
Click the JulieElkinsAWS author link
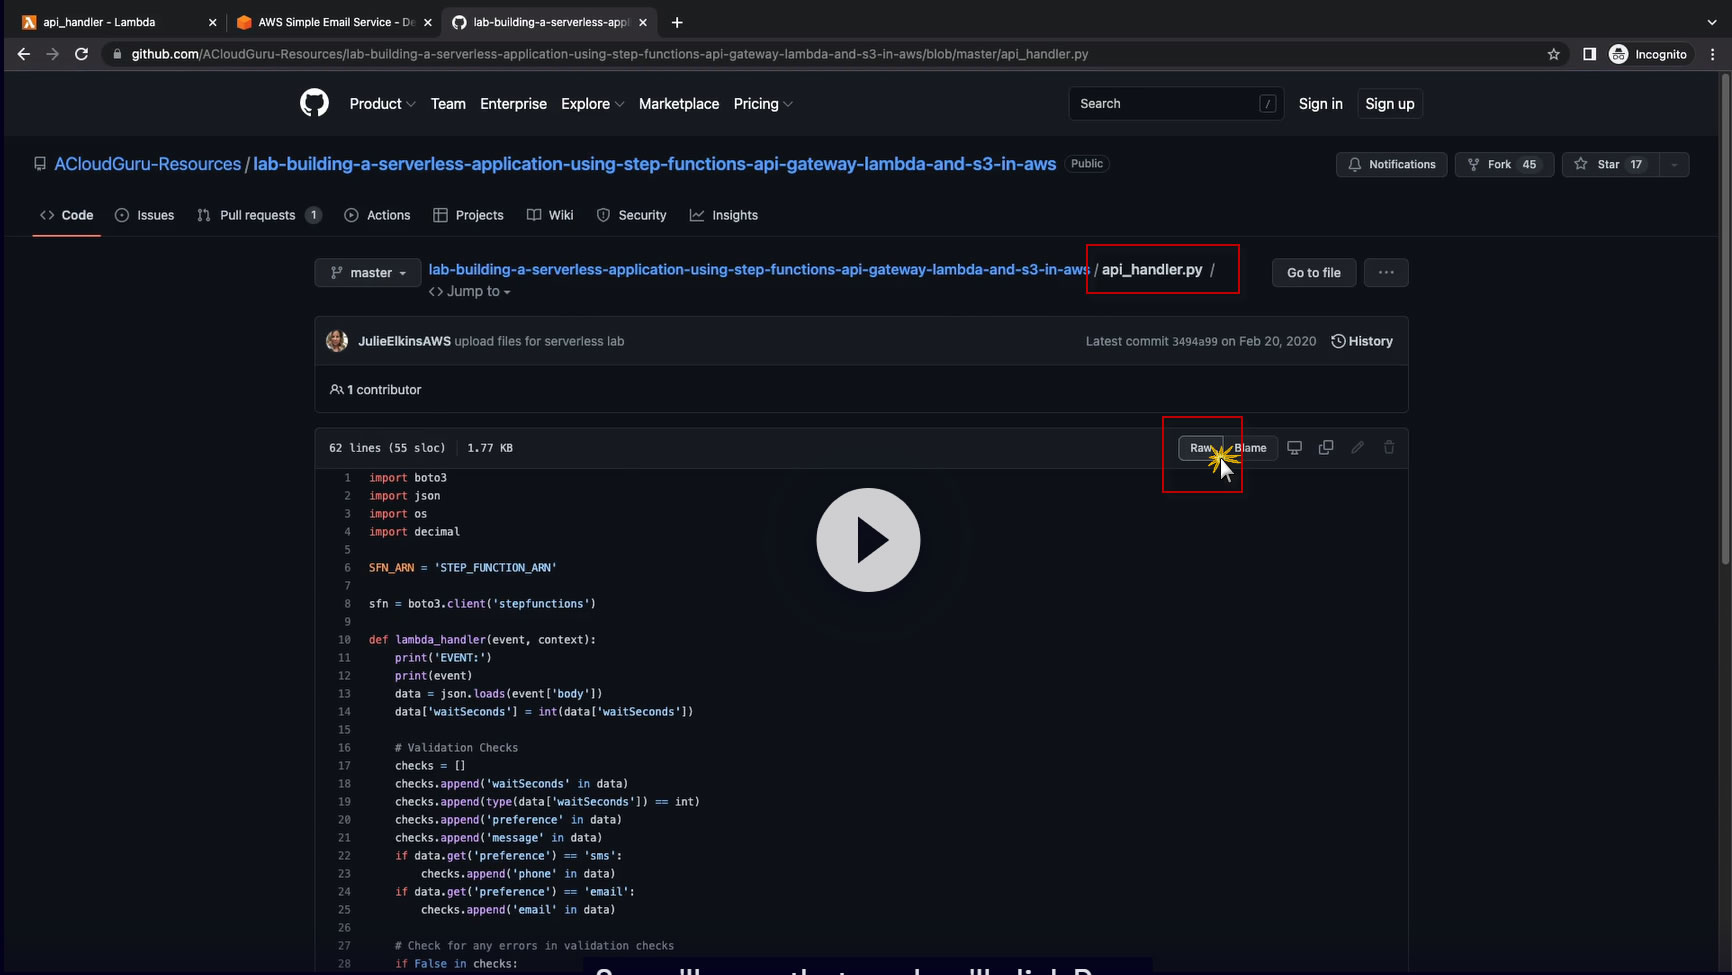coord(404,341)
